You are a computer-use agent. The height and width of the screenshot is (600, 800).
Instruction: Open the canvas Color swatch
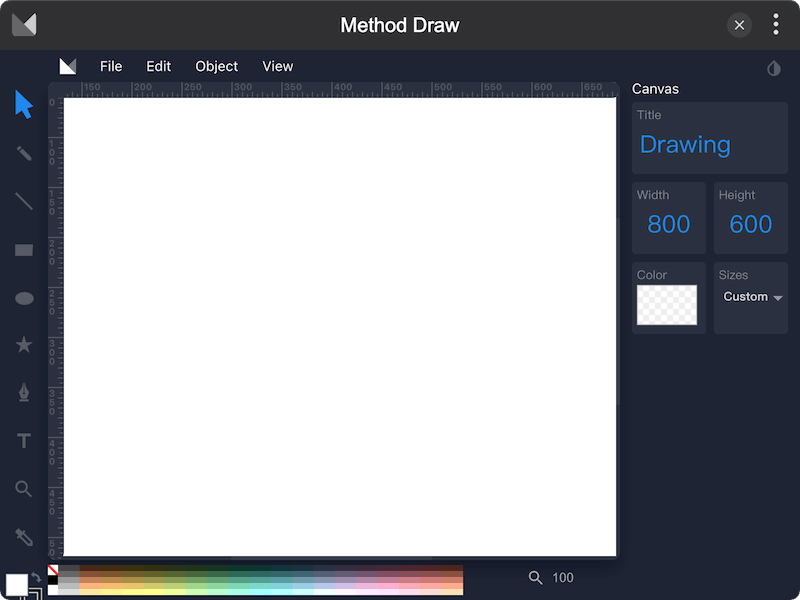667,305
